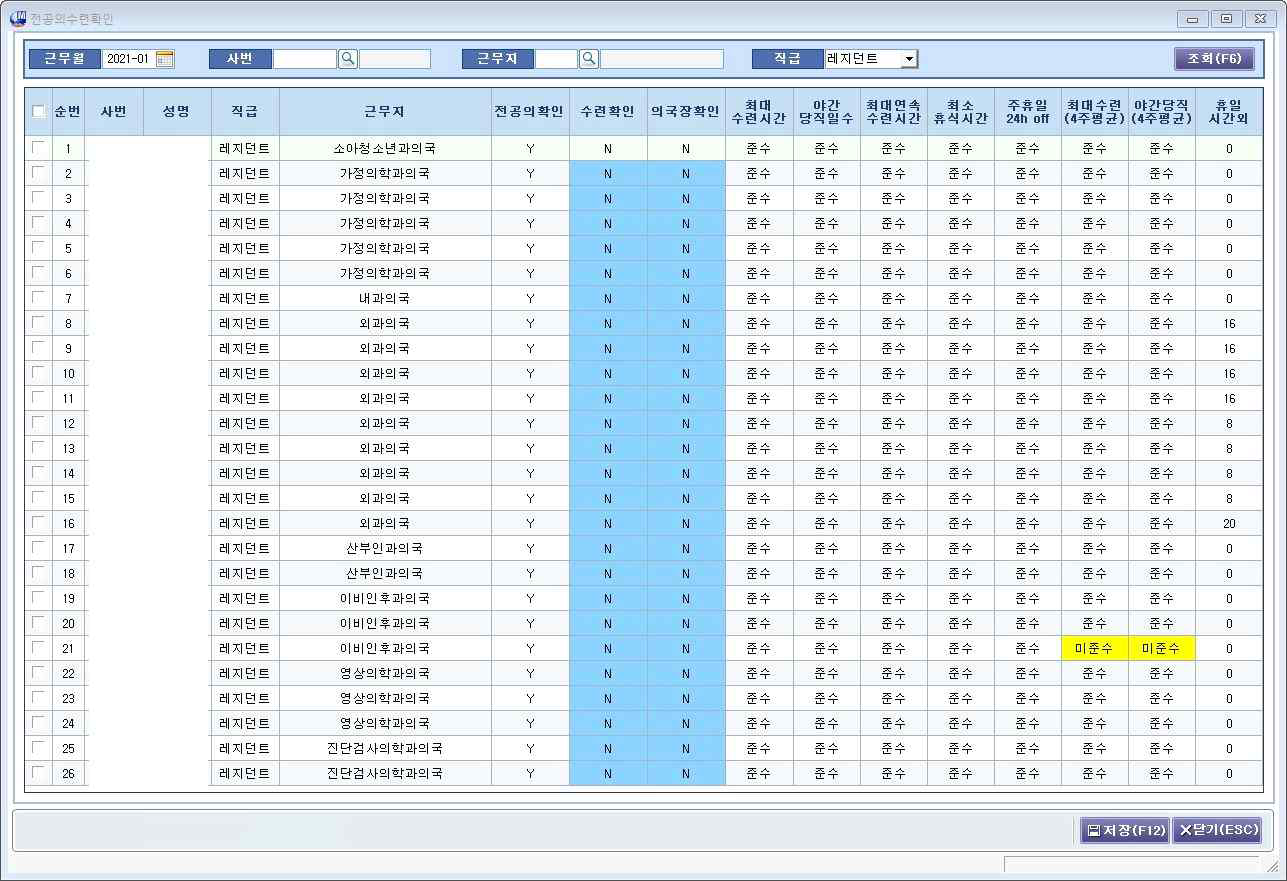Click the 순번 column header
The width and height of the screenshot is (1287, 881).
69,111
